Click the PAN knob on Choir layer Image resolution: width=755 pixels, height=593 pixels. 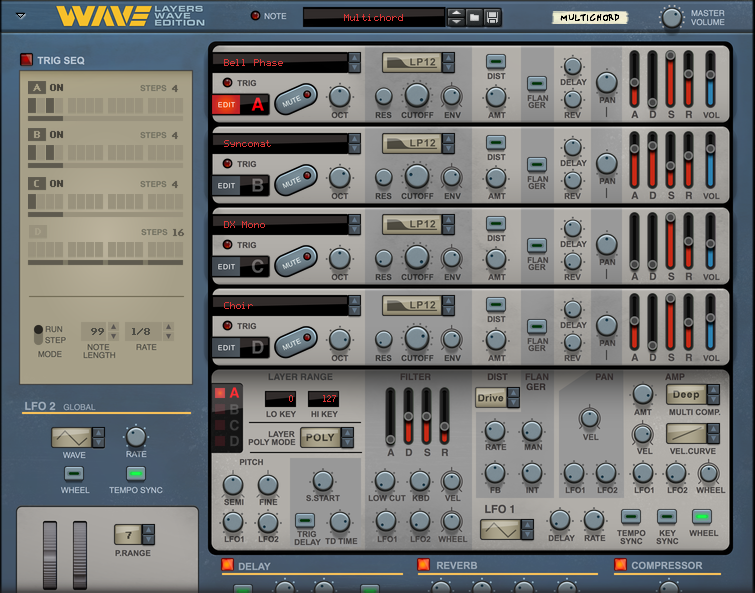point(607,325)
